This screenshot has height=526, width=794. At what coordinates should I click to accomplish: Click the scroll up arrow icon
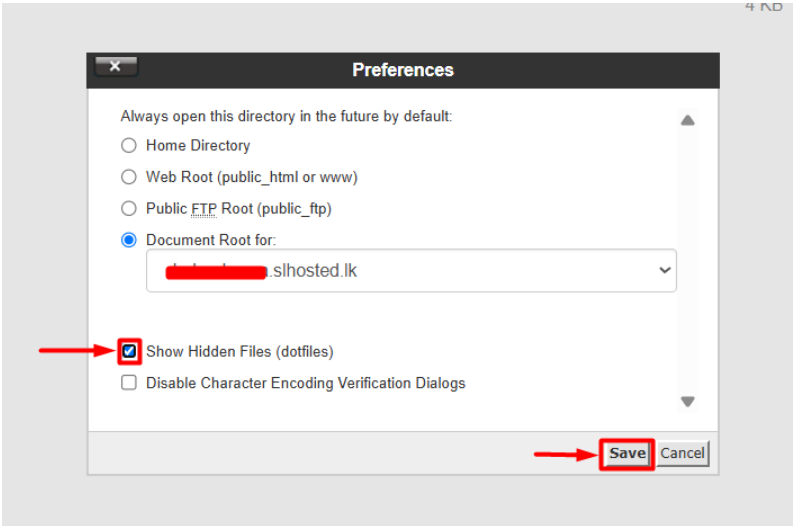(687, 120)
